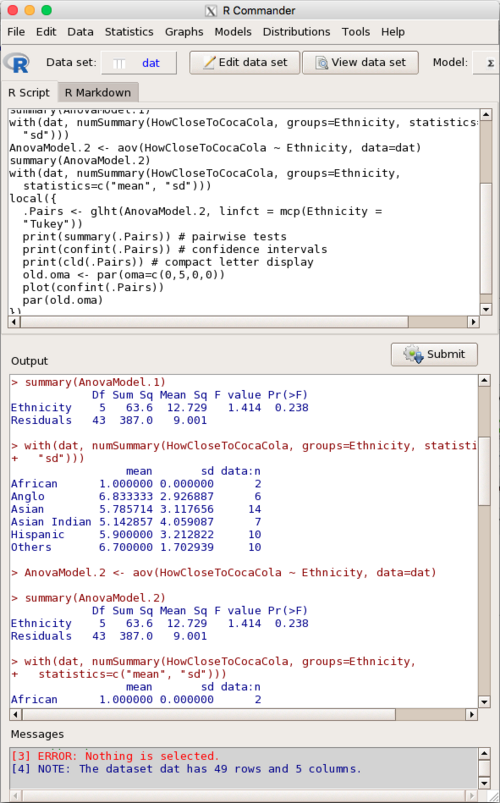Click the X11 icon in title bar
The height and width of the screenshot is (803, 500).
click(x=211, y=11)
